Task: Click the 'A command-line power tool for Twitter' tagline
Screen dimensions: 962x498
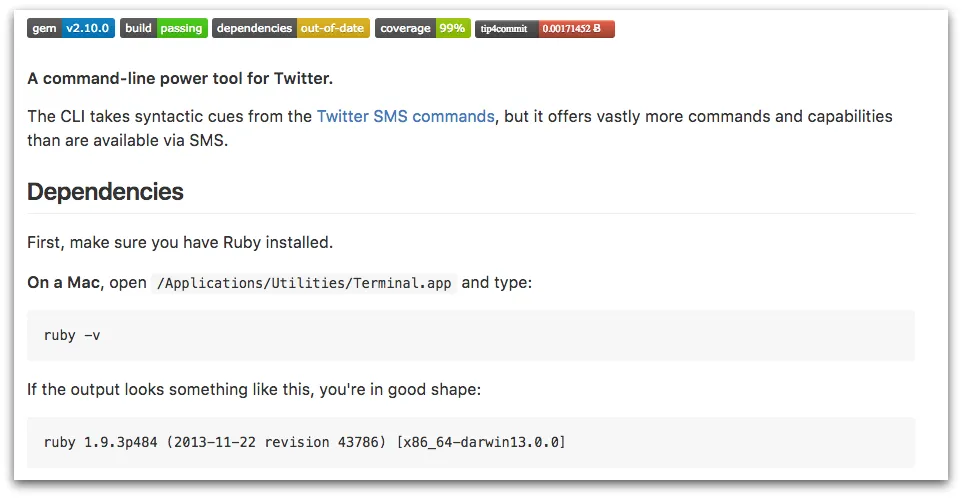Action: point(180,79)
